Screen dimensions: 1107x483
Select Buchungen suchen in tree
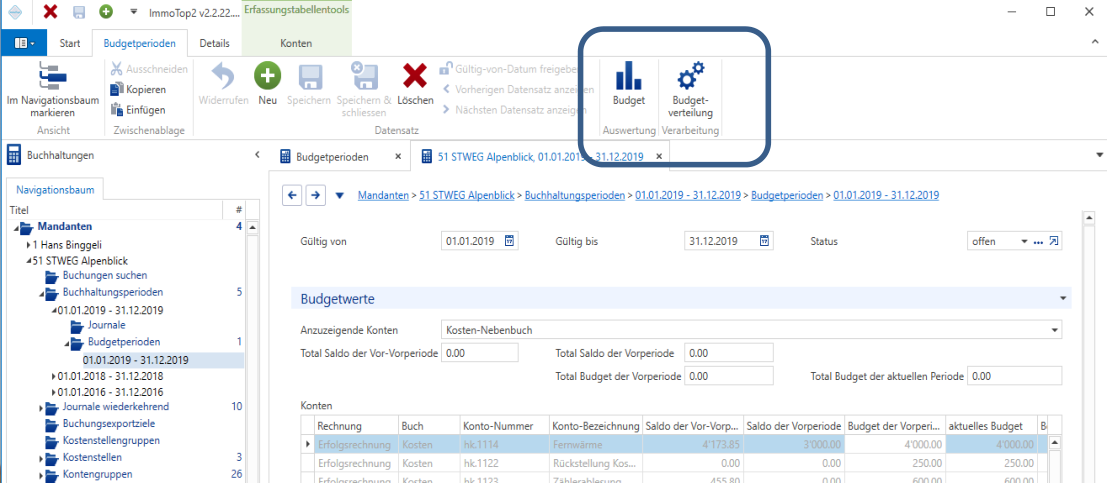[x=105, y=275]
